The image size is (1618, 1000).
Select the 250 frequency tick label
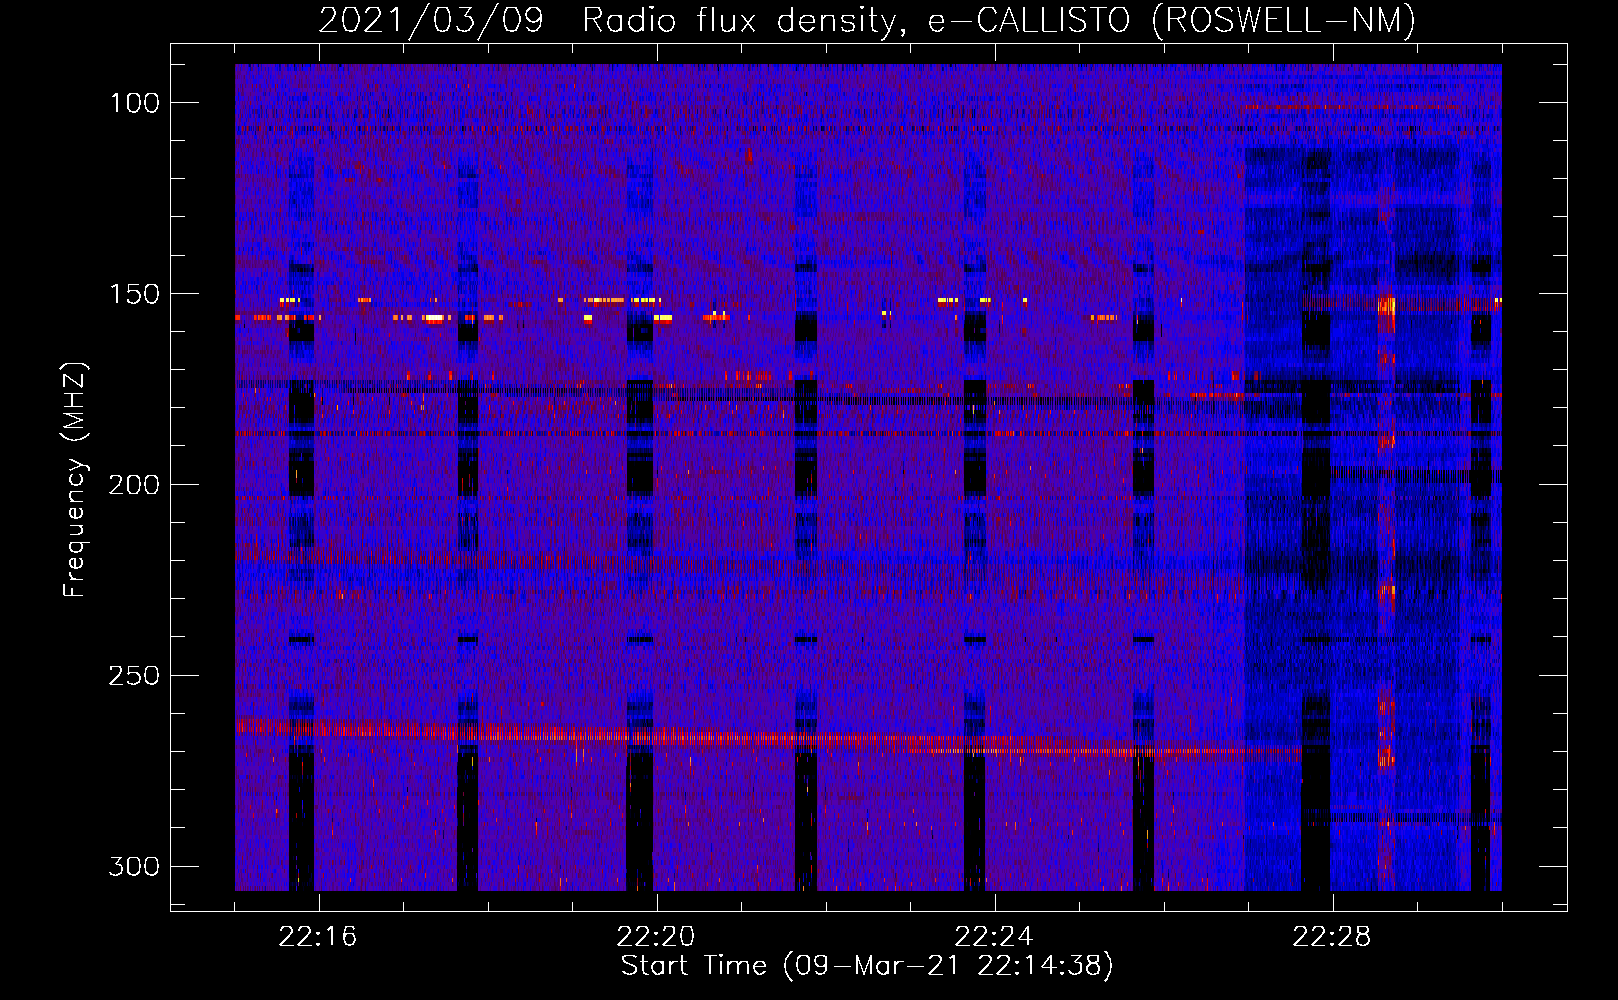tap(134, 676)
